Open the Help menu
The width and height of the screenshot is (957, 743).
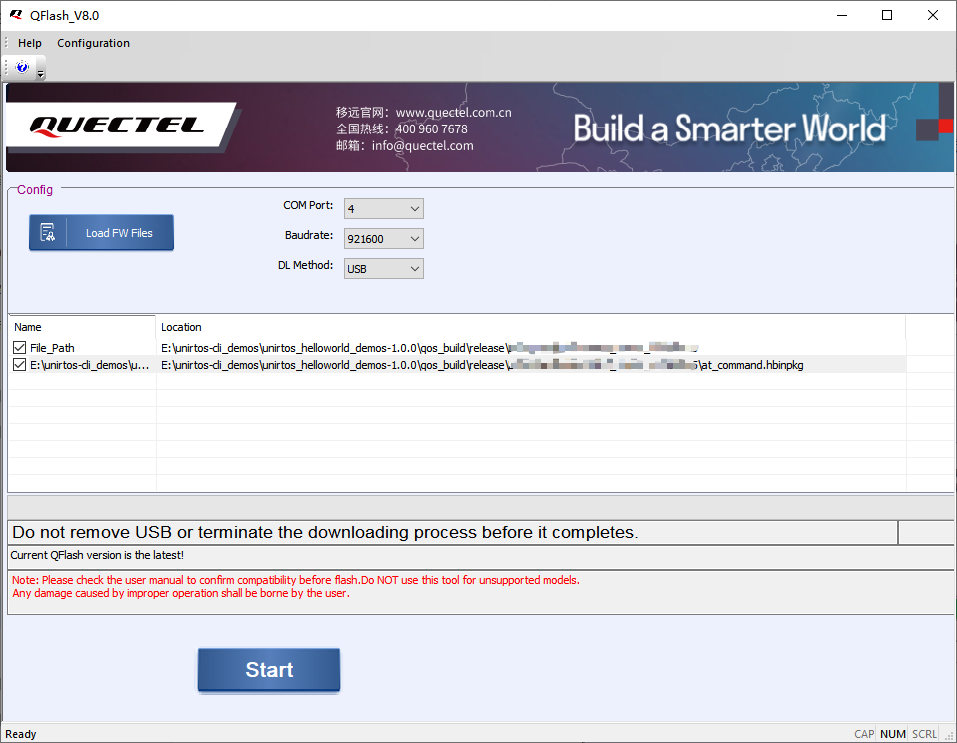pyautogui.click(x=29, y=43)
